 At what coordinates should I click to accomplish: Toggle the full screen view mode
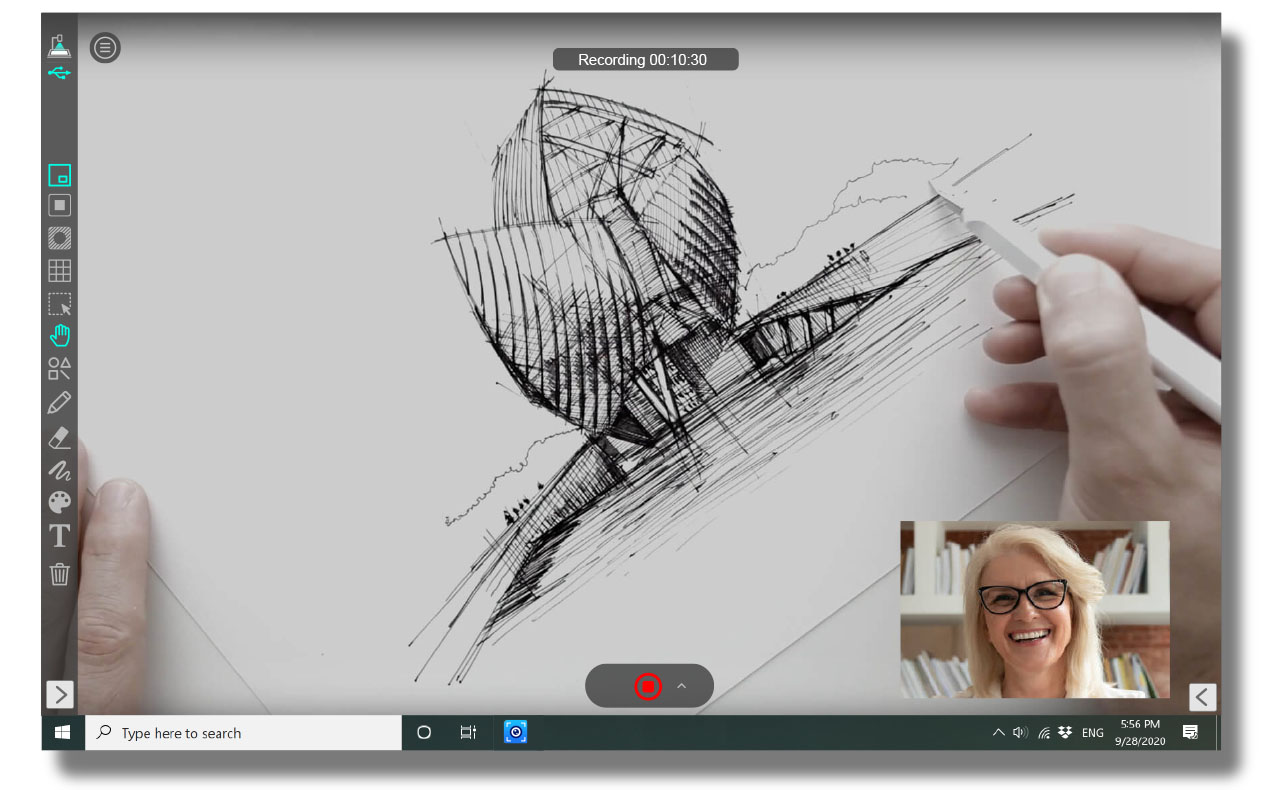[x=59, y=205]
